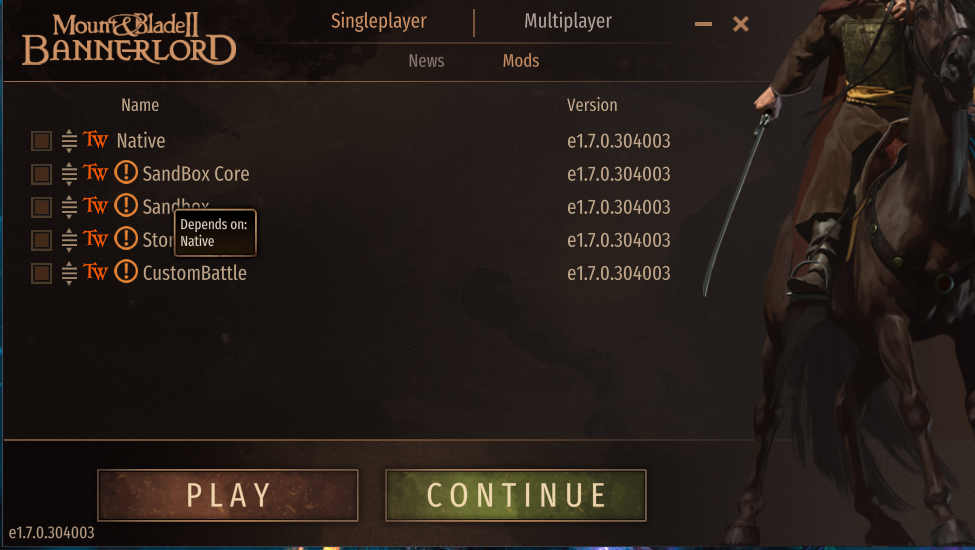Click the reorder handle icon for Native
This screenshot has height=550, width=975.
coord(69,140)
